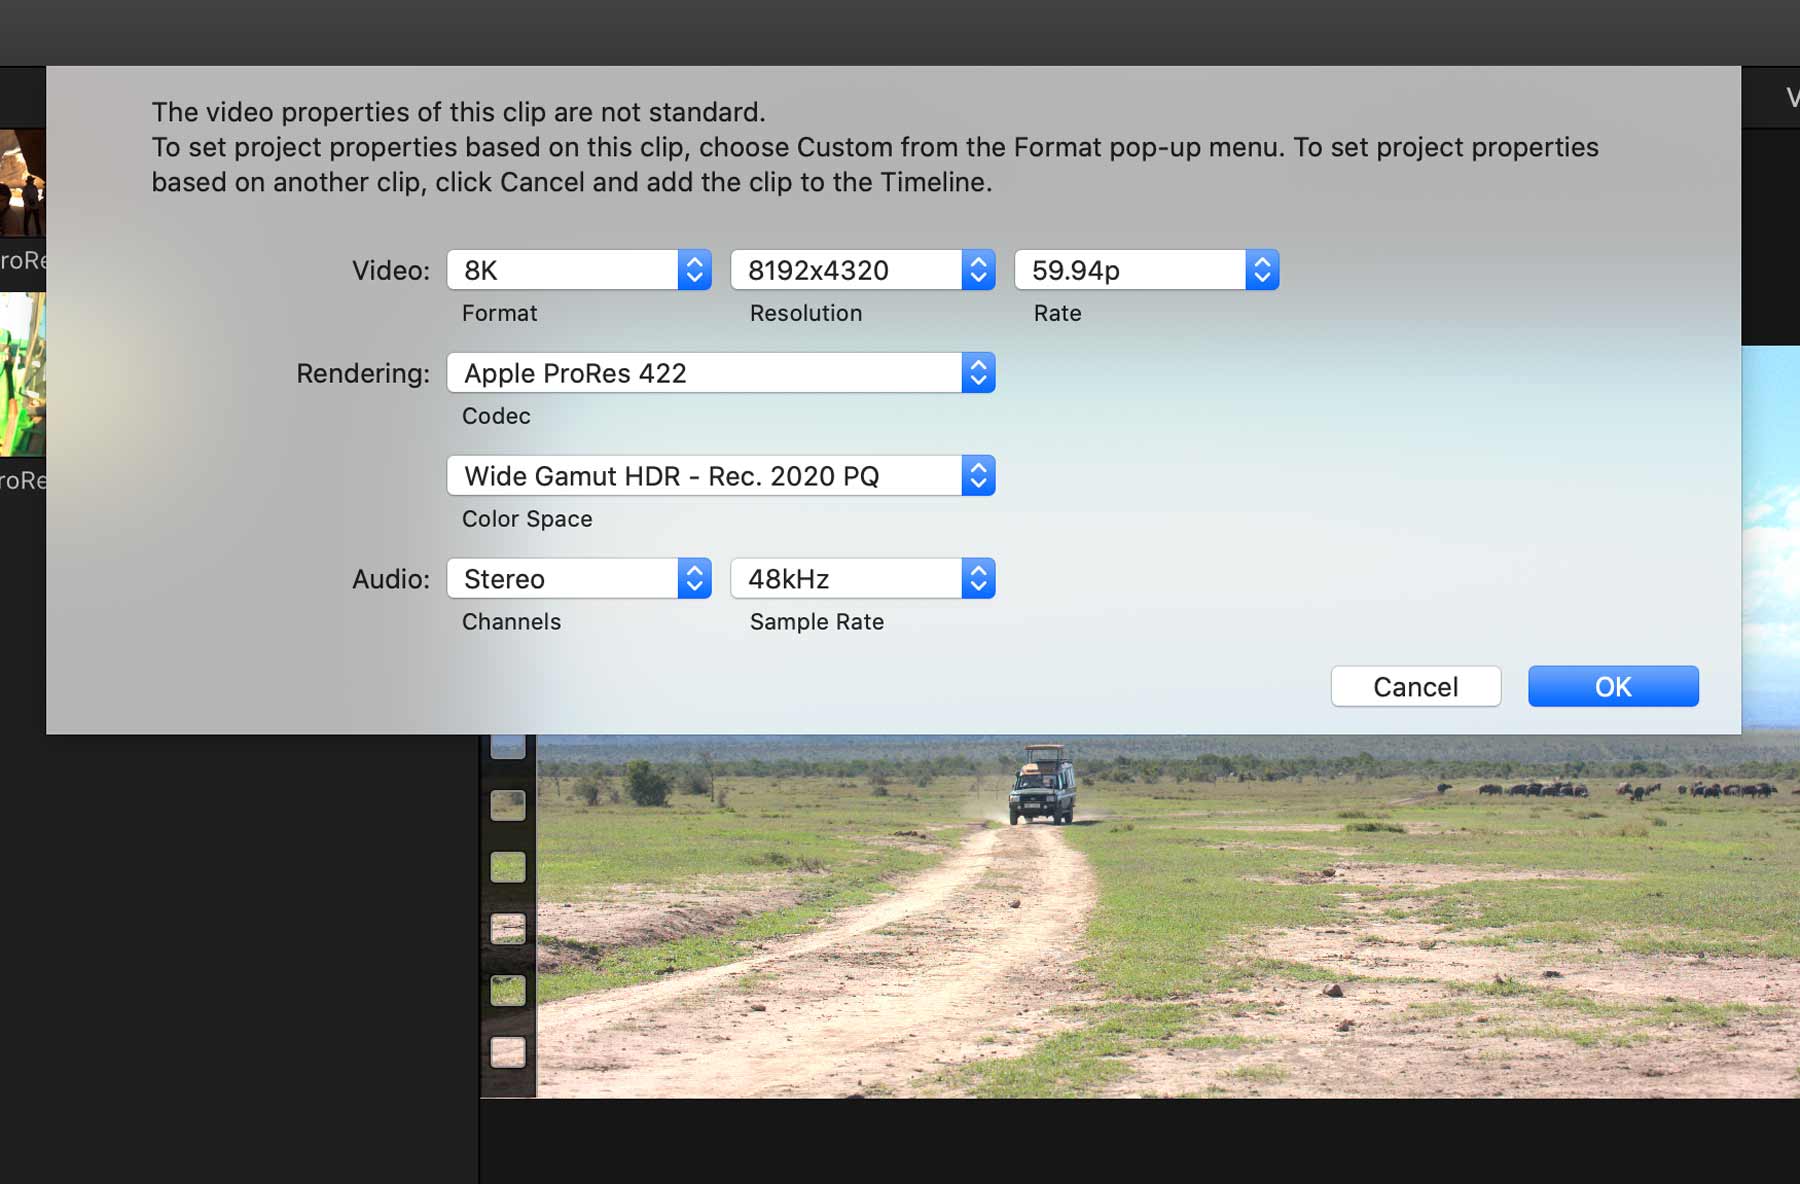The image size is (1800, 1184).
Task: Open the Video Format dropdown showing 8K
Action: click(x=579, y=270)
